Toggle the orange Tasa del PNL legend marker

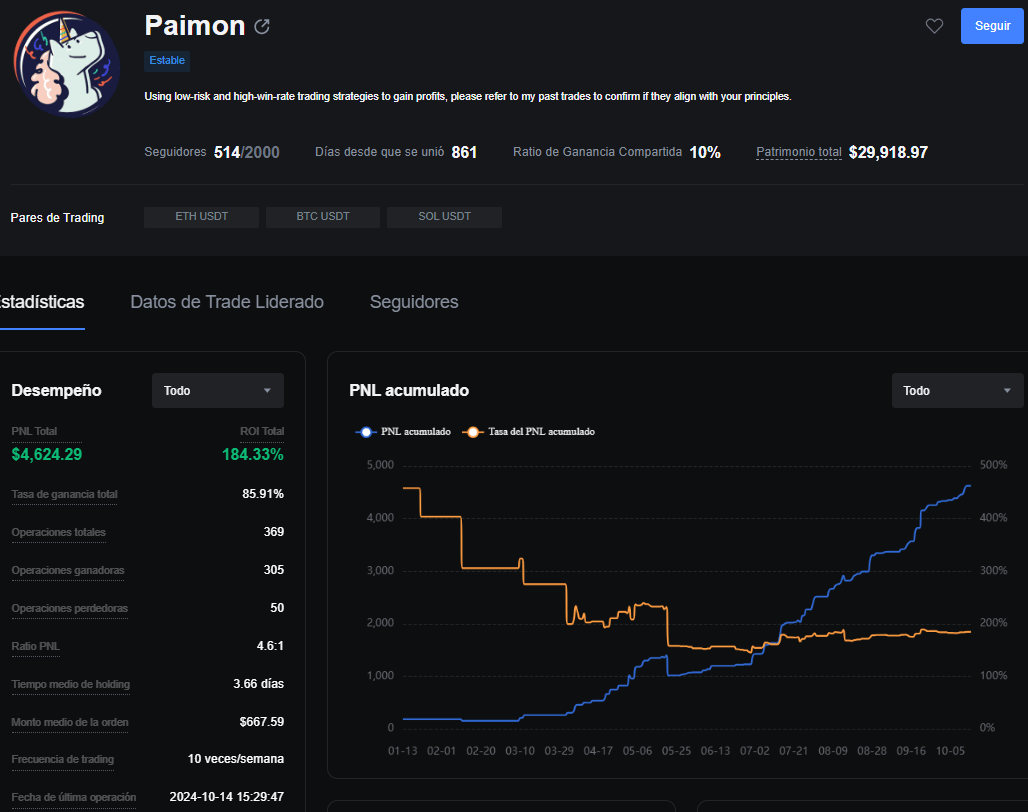click(473, 432)
